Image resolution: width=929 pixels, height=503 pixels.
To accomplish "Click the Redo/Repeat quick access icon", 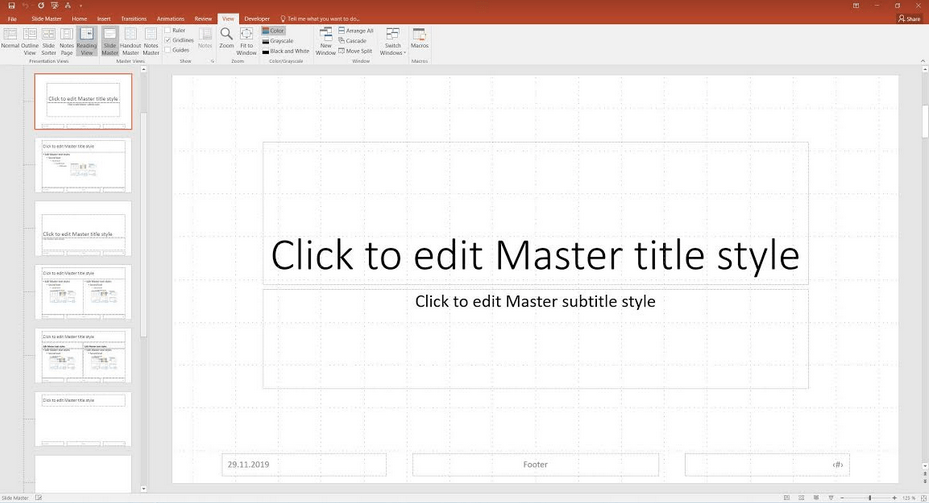I will point(40,5).
